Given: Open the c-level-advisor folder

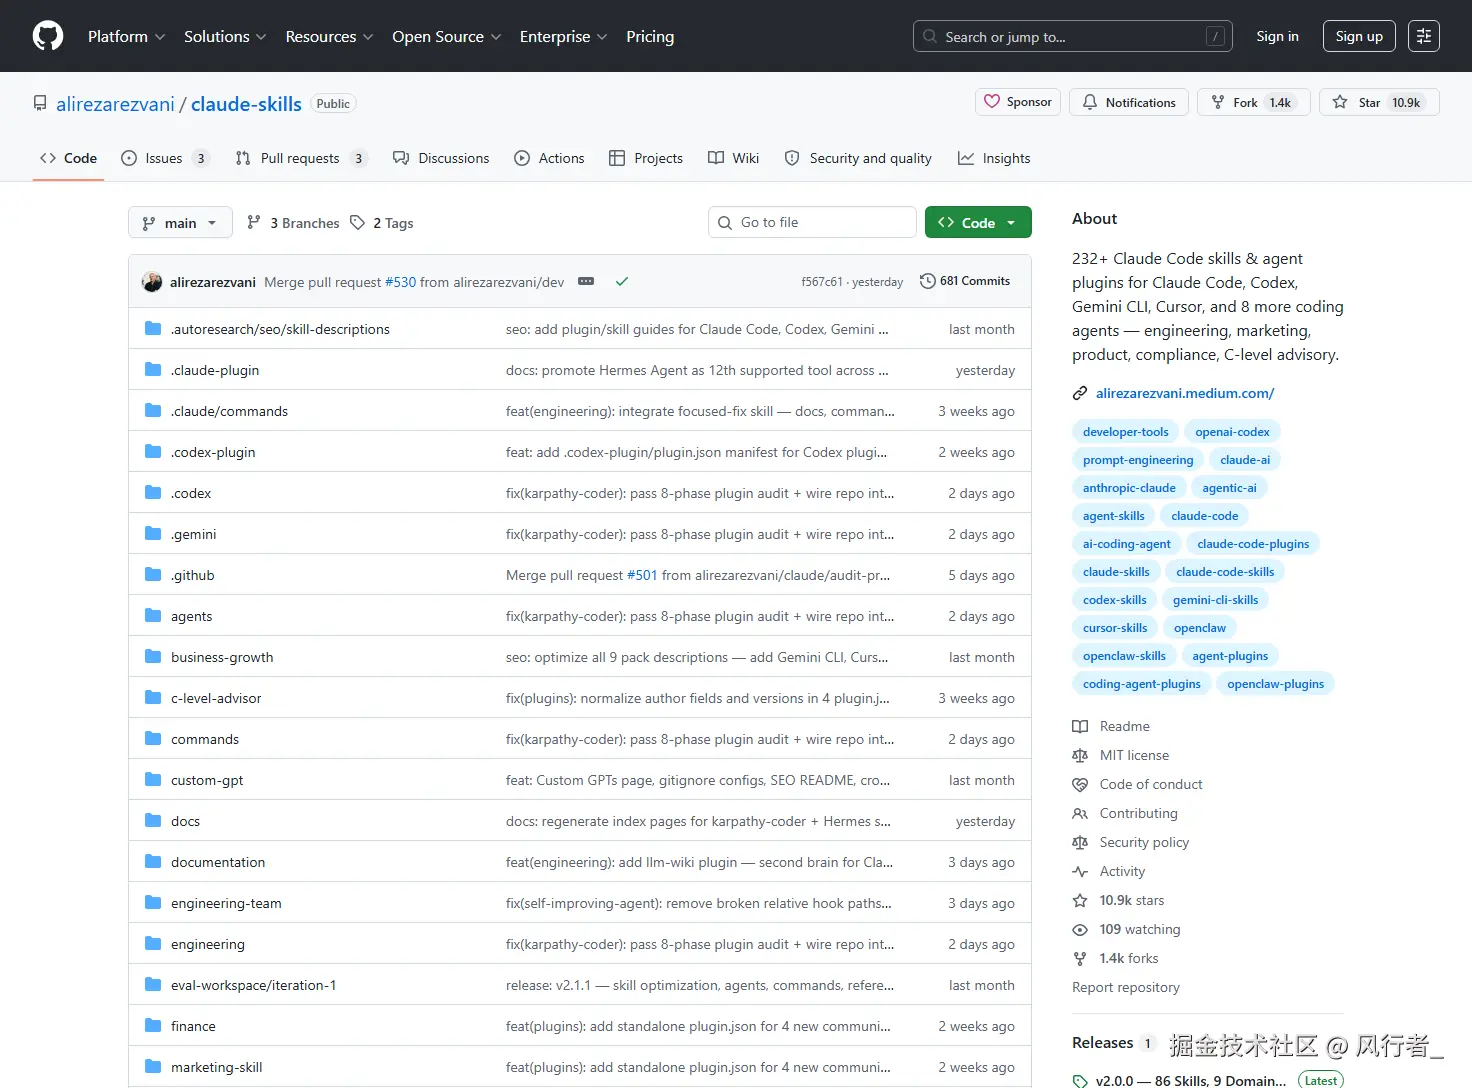Looking at the screenshot, I should (216, 698).
